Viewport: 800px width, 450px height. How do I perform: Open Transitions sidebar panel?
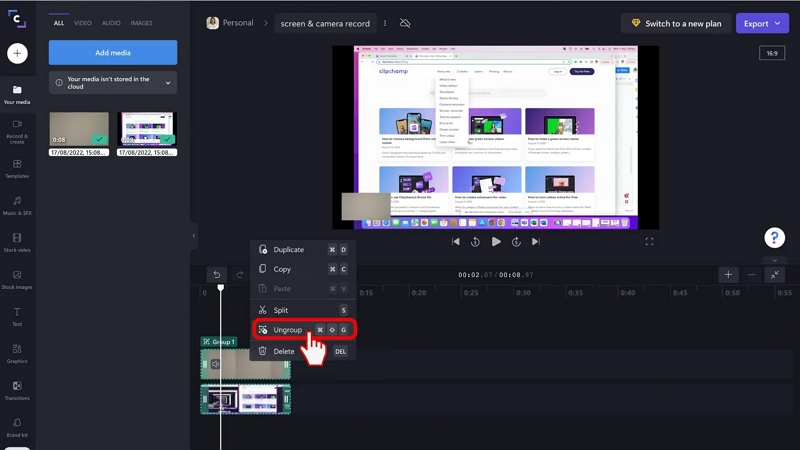17,391
